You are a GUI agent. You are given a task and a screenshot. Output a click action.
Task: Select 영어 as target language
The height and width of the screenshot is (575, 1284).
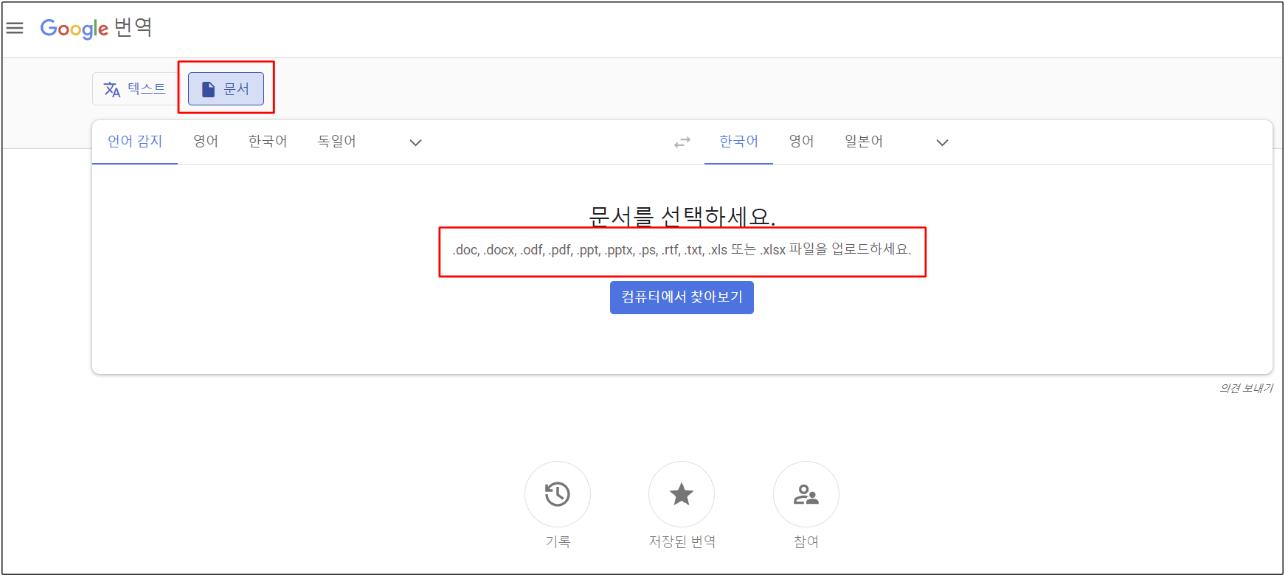pos(801,142)
